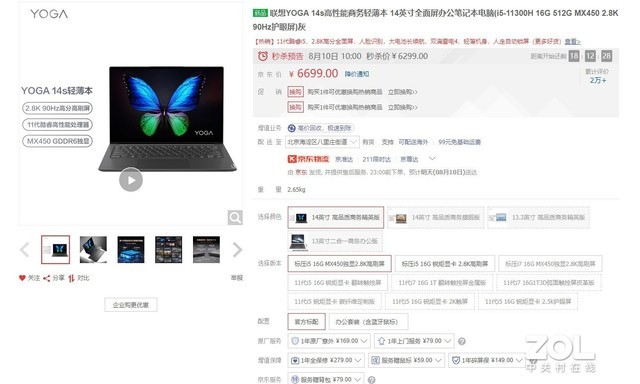The height and width of the screenshot is (384, 640).
Task: Click the red alarm clock 秒杀预告 icon
Action: (x=263, y=56)
